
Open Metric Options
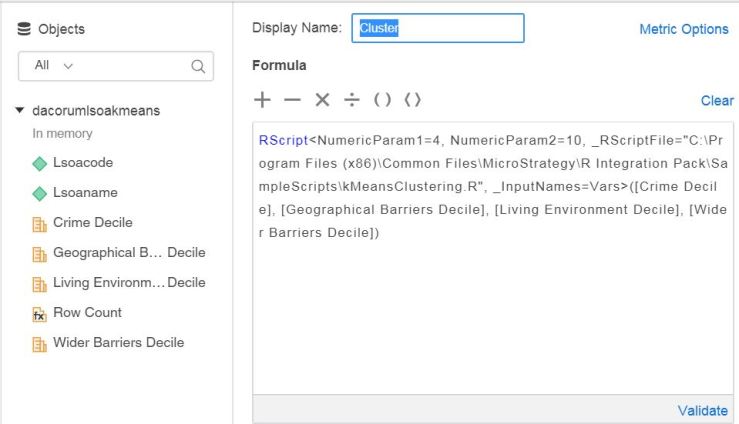coord(683,29)
